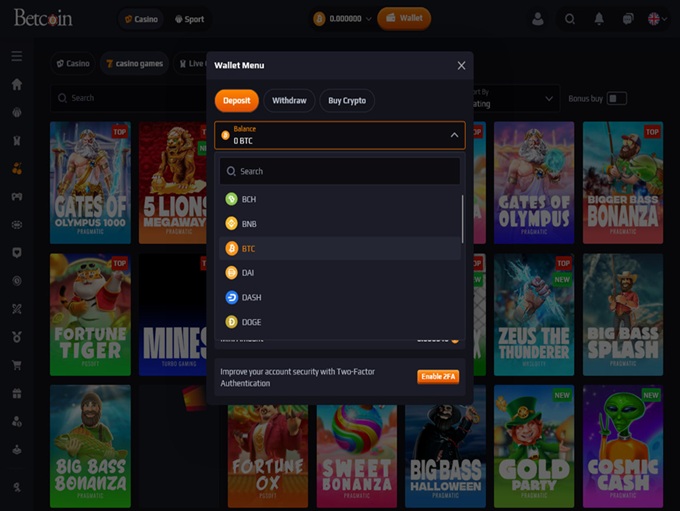Close the Wallet Menu dialog
Screen dimensions: 680x511
pos(461,65)
